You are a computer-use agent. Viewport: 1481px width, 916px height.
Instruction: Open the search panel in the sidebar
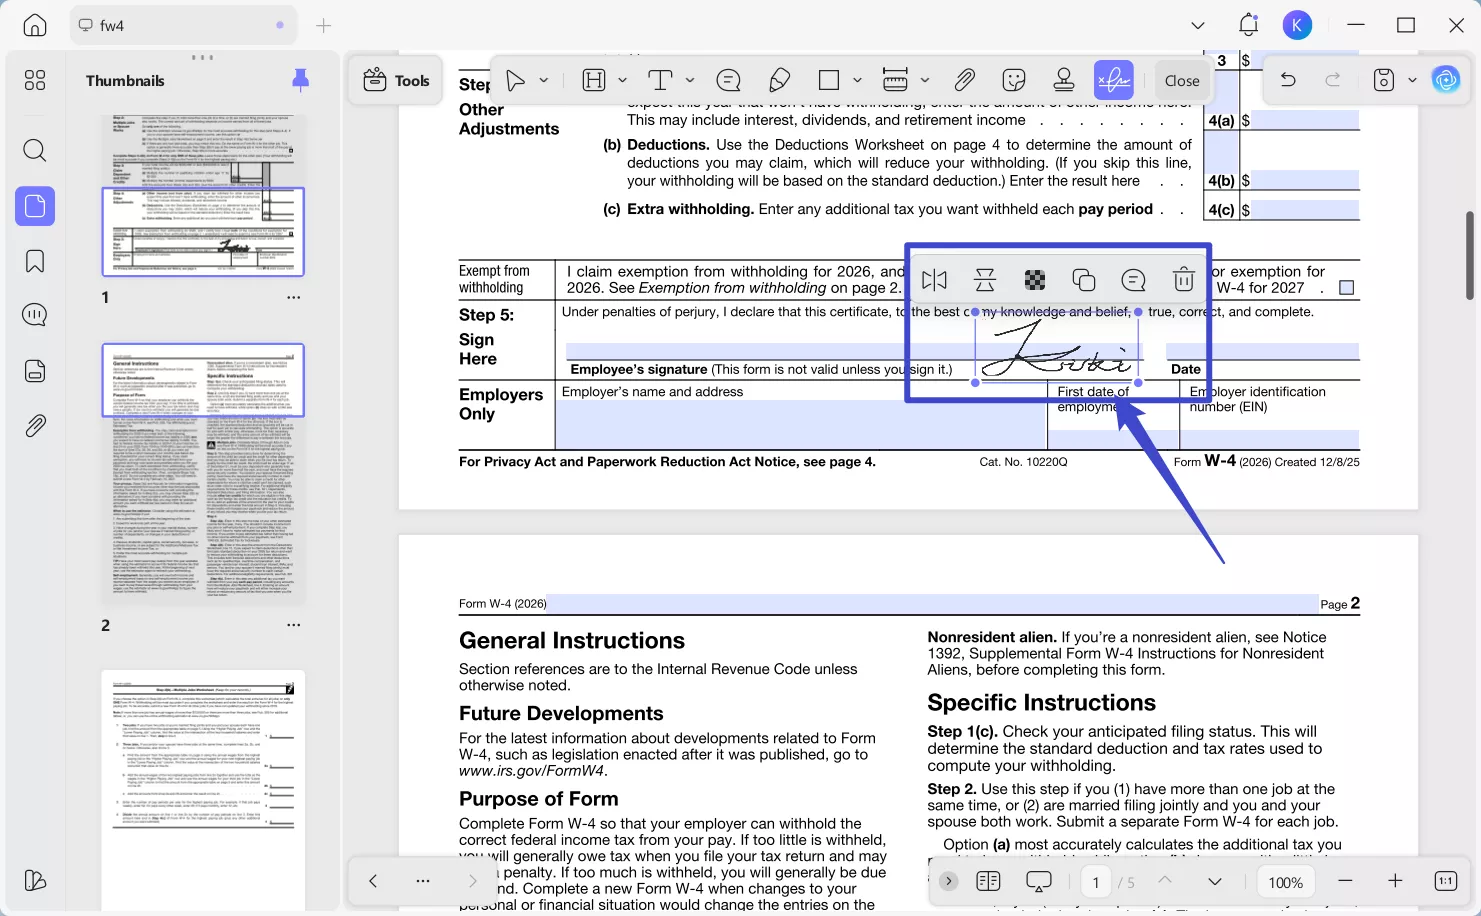[34, 150]
